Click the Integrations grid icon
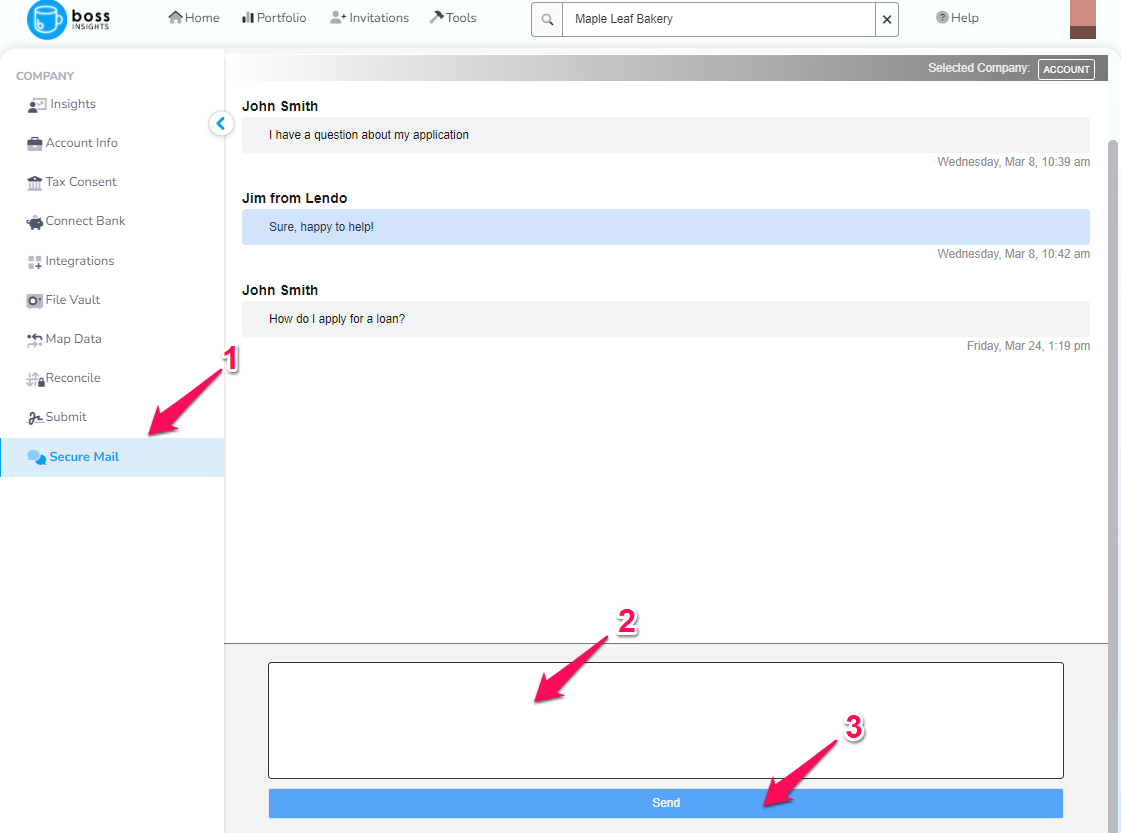 pyautogui.click(x=34, y=262)
